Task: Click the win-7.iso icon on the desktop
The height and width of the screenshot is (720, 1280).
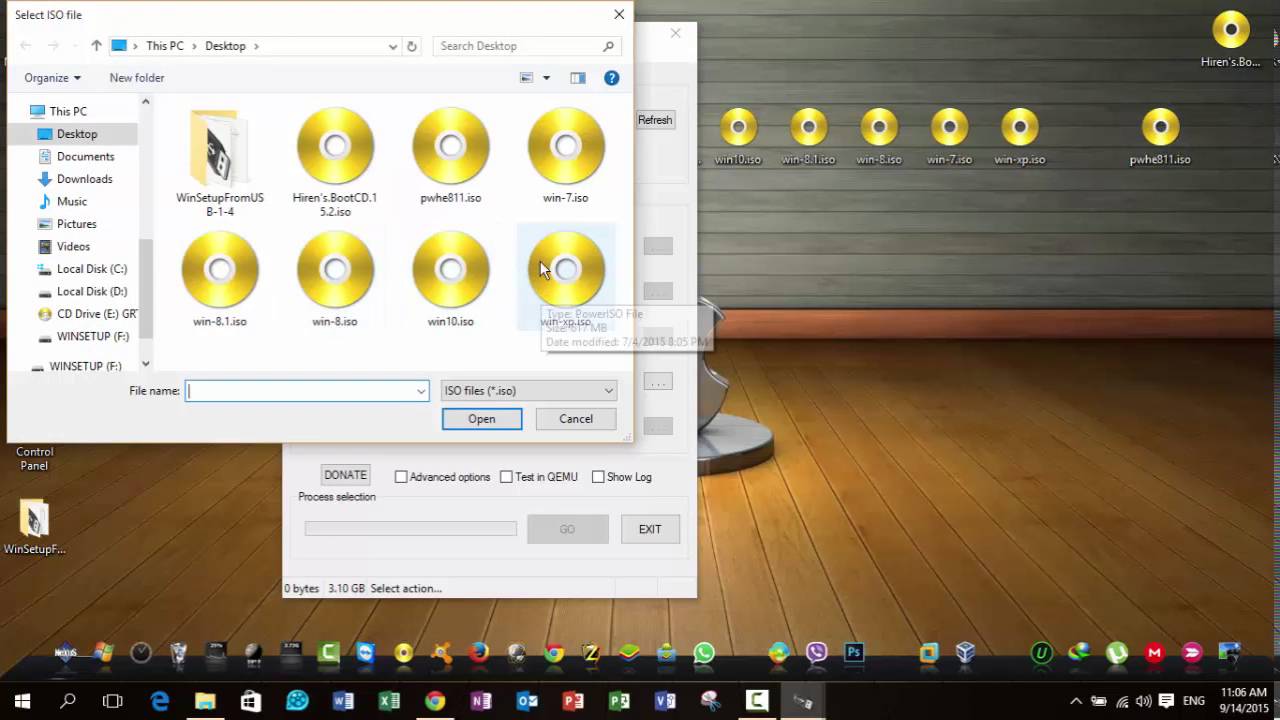Action: coord(949,137)
